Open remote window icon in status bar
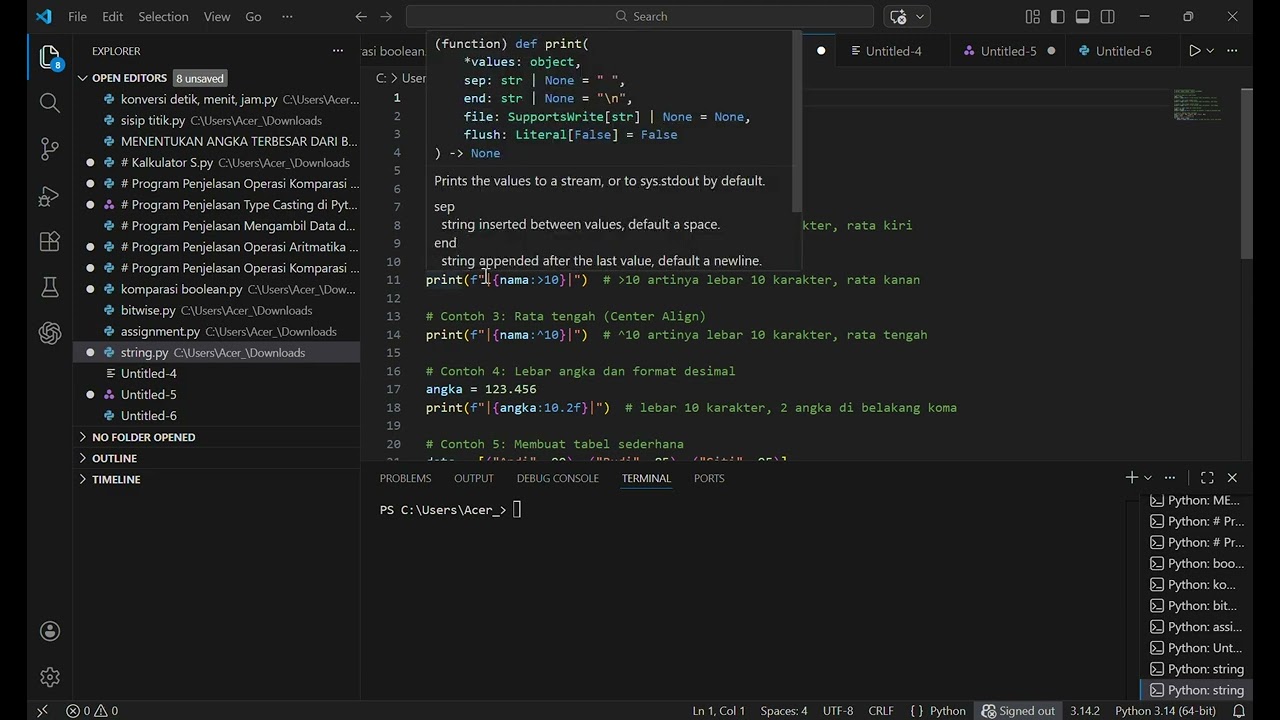1280x720 pixels. (x=42, y=711)
